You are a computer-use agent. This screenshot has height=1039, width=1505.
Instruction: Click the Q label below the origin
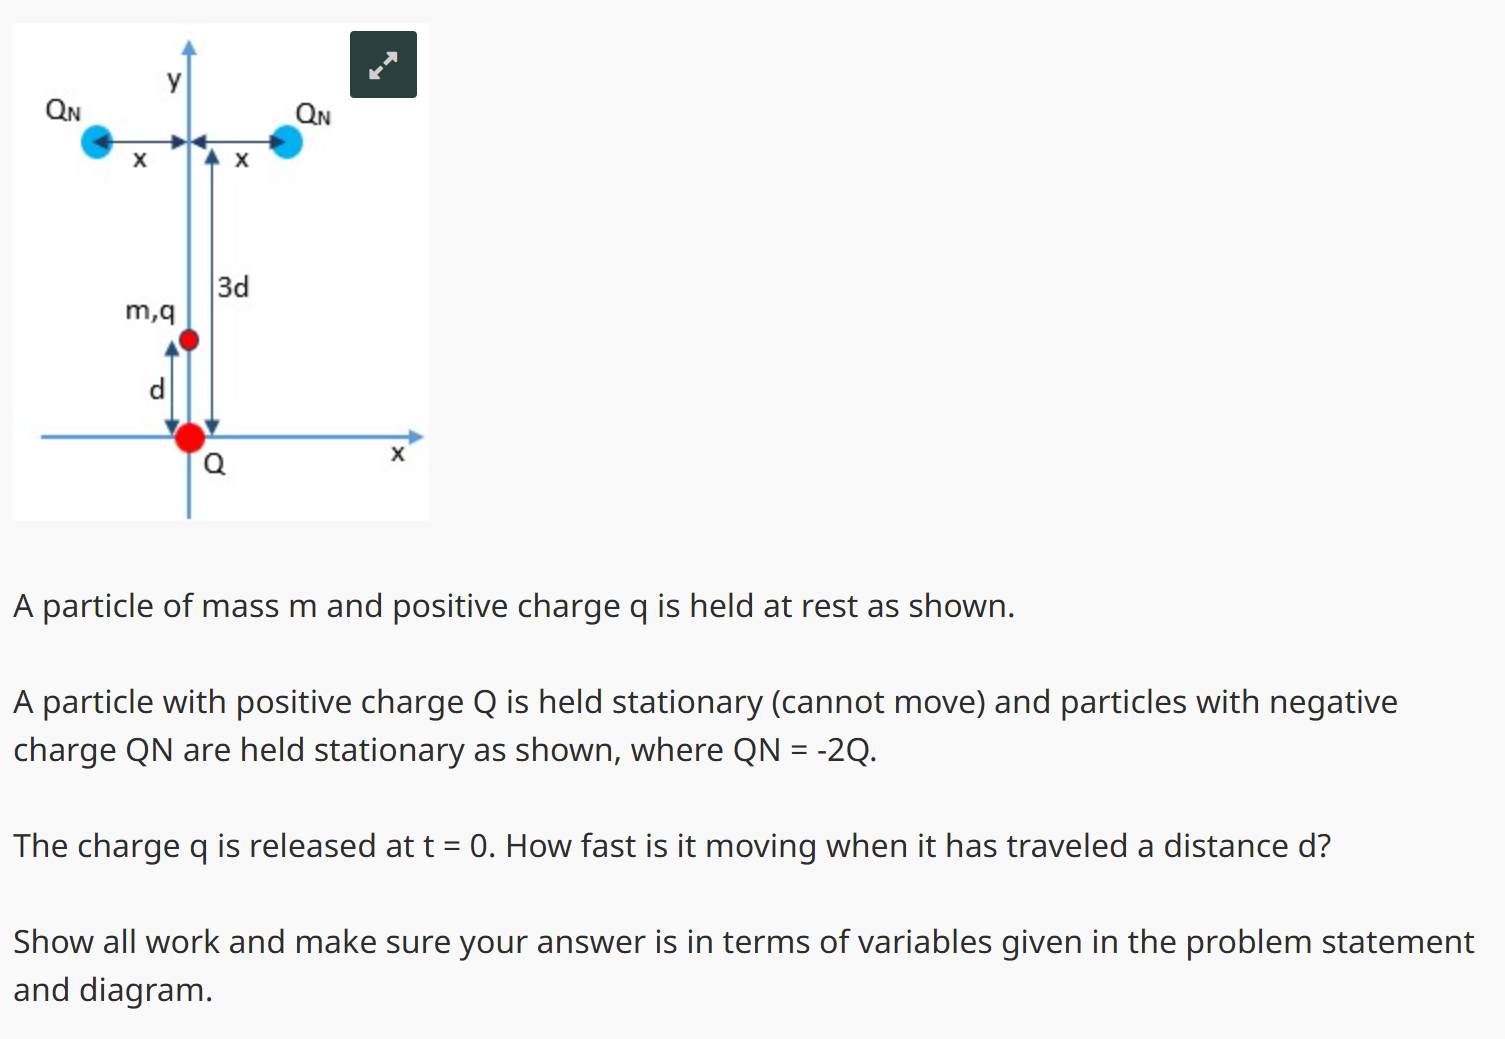[x=214, y=463]
